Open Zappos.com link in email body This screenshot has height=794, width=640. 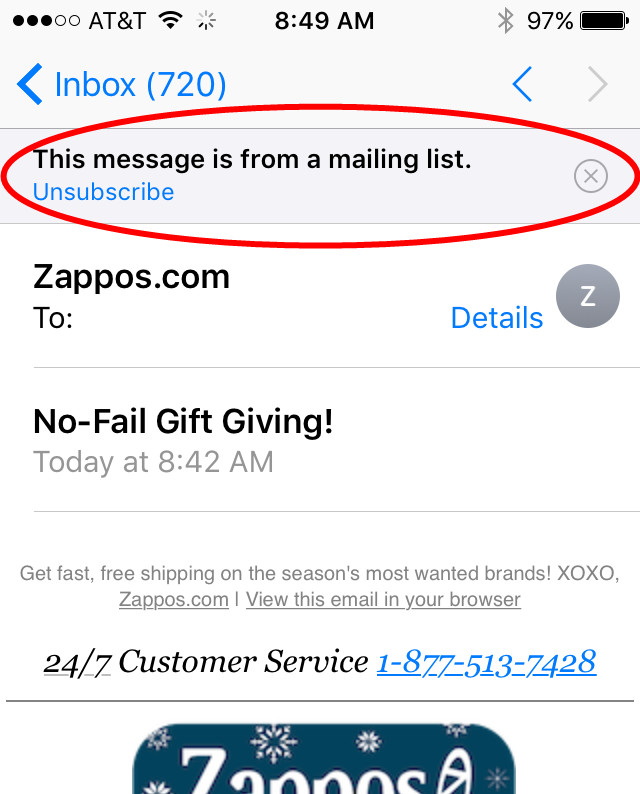(174, 600)
